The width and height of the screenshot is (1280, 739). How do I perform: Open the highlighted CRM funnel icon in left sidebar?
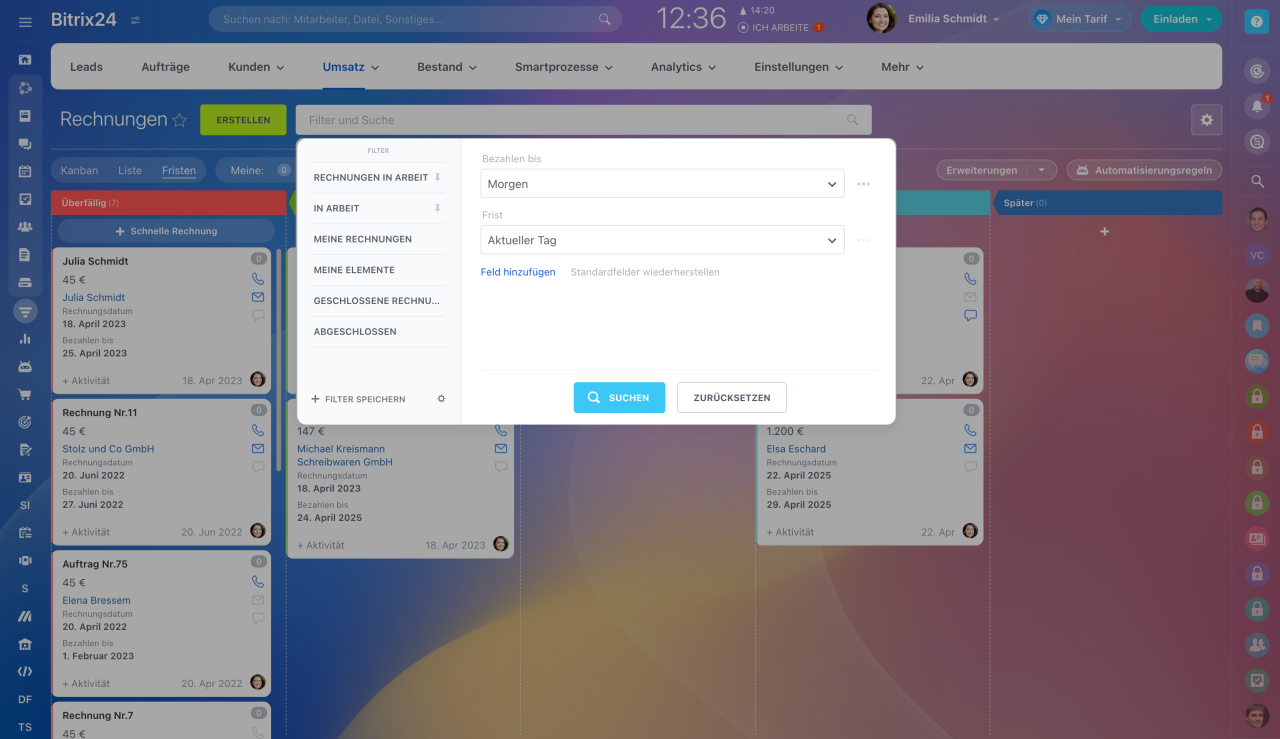pyautogui.click(x=25, y=311)
